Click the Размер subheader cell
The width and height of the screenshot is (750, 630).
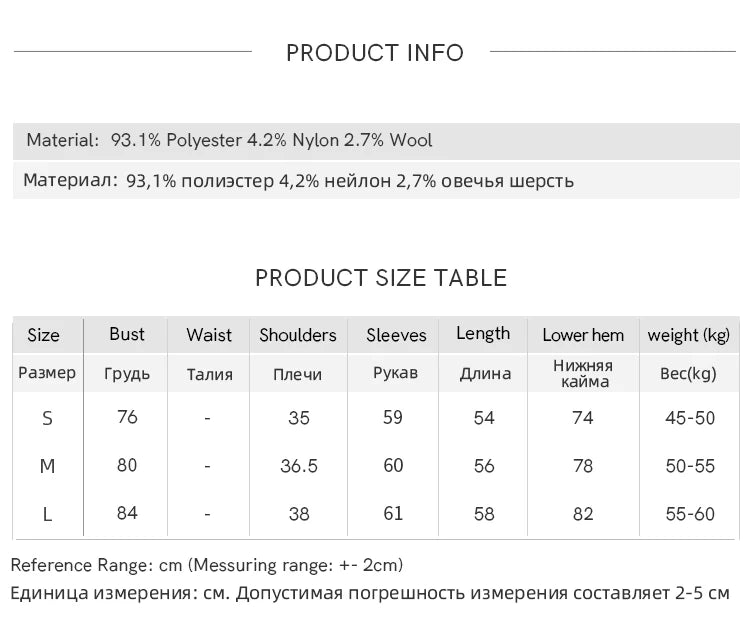coord(47,373)
